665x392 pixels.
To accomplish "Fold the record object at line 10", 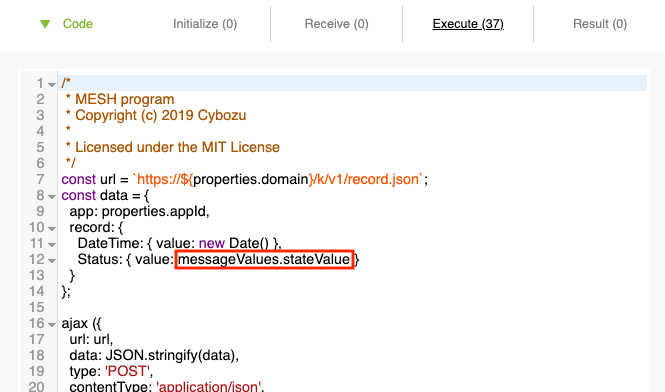I will (52, 229).
